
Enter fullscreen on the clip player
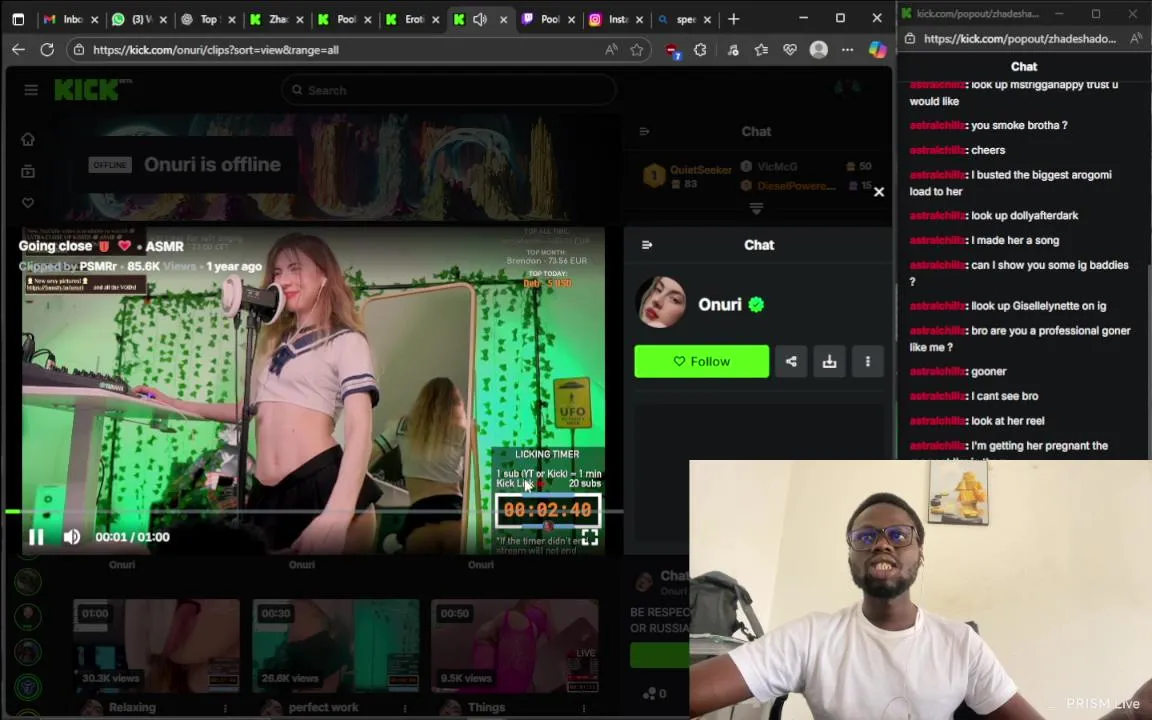tap(589, 537)
